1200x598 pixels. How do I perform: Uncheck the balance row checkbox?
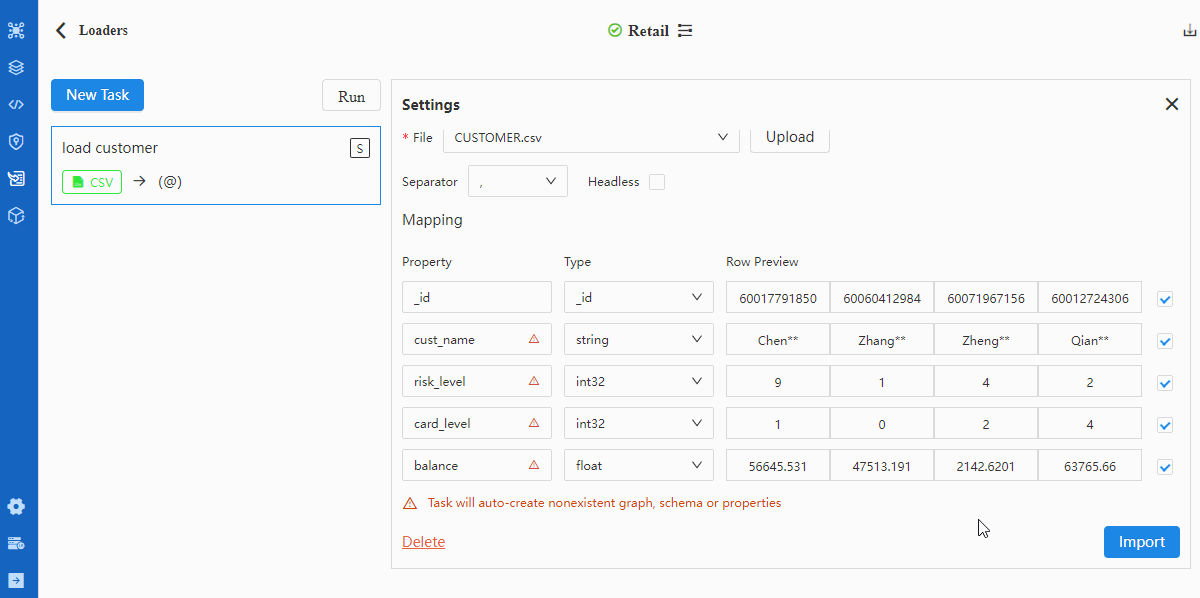click(x=1165, y=467)
